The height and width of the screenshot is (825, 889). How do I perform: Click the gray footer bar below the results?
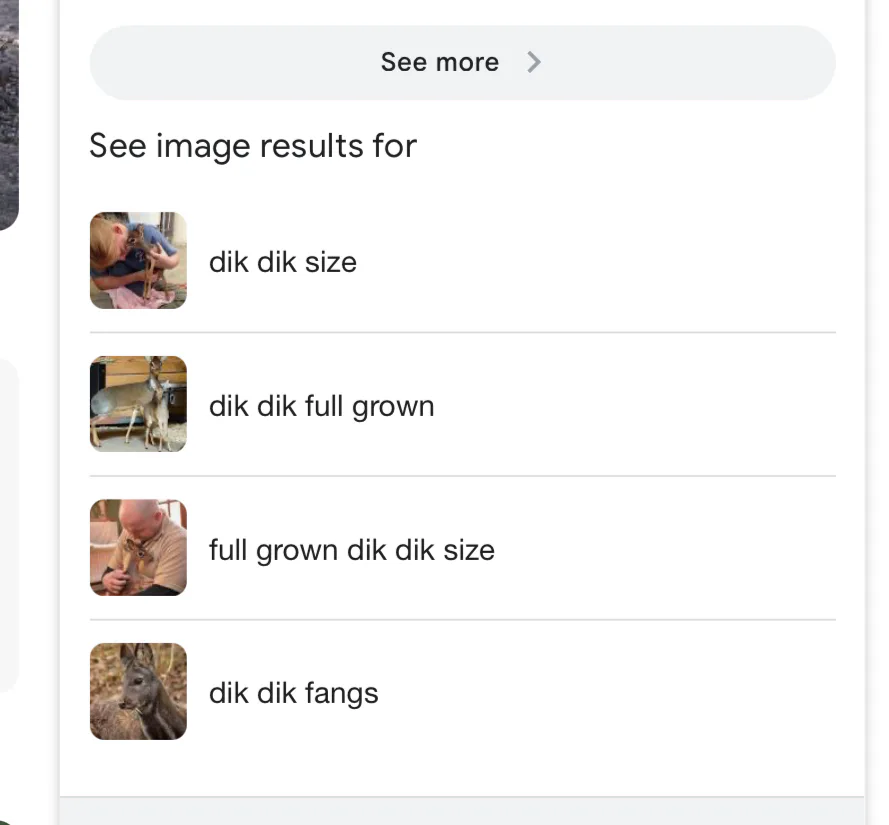tap(462, 811)
